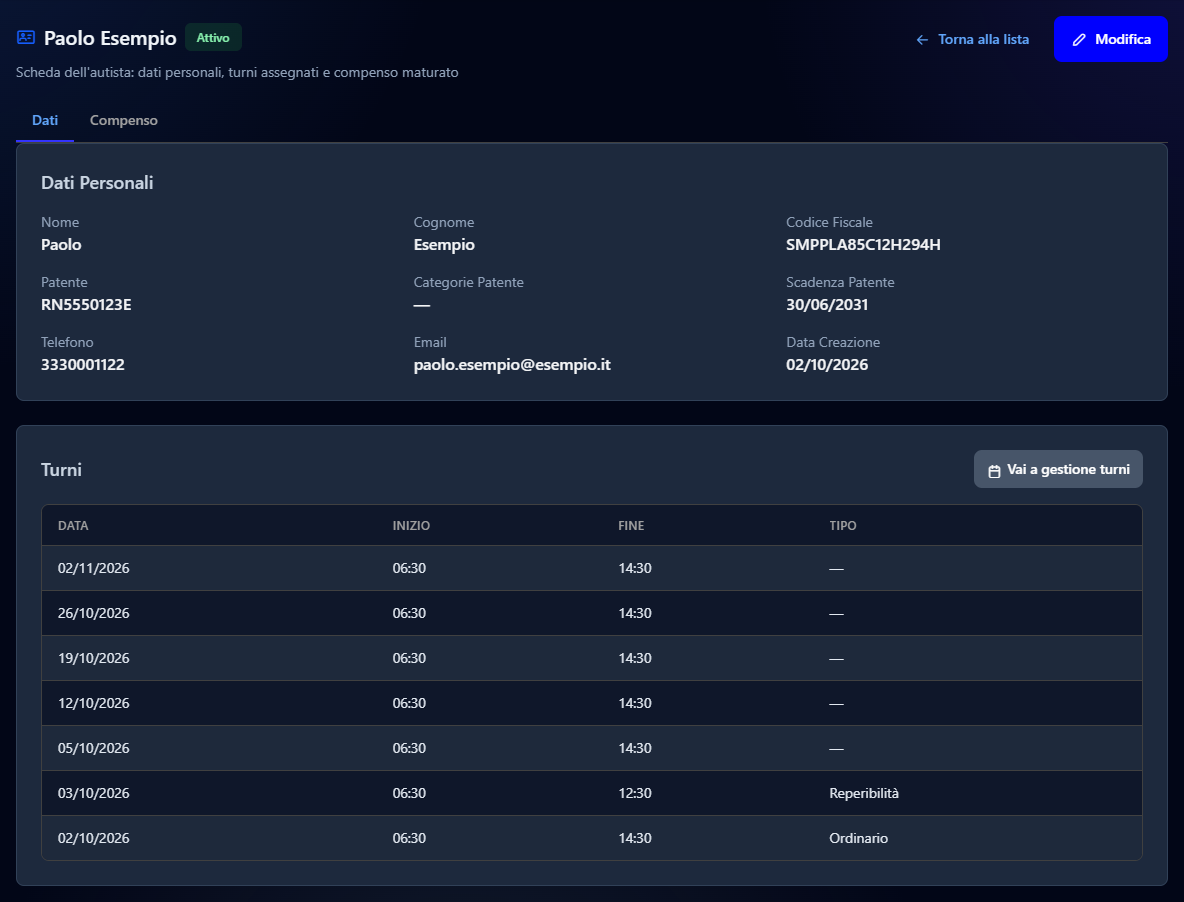Click the email paolo.esempio@esempio.it
The image size is (1184, 902).
(x=512, y=365)
